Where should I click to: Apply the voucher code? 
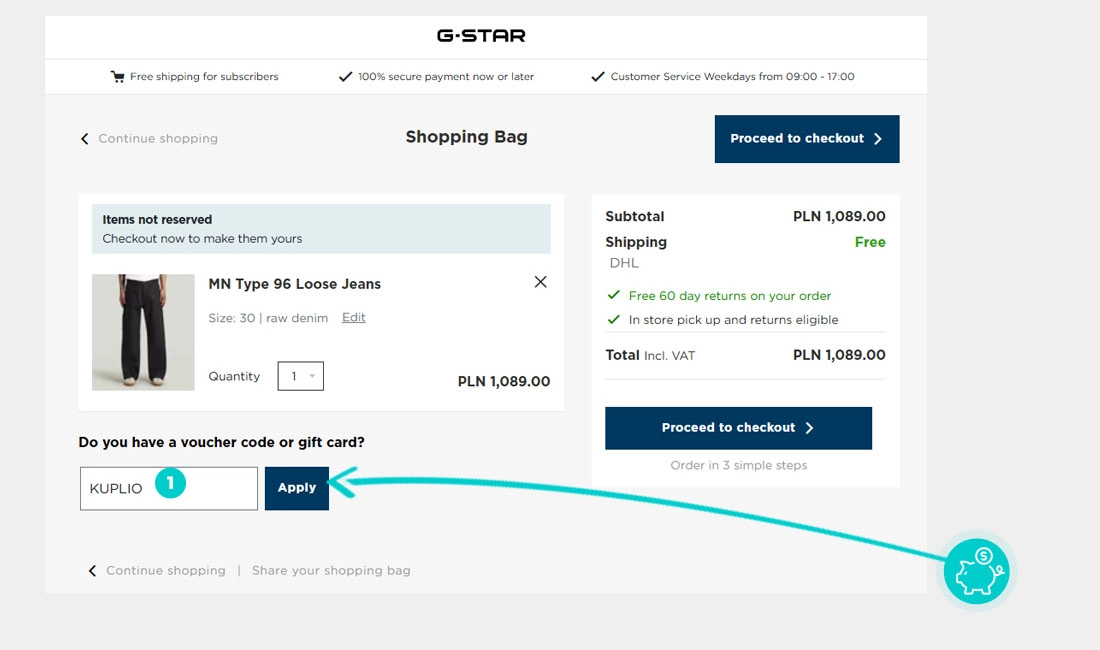point(296,488)
